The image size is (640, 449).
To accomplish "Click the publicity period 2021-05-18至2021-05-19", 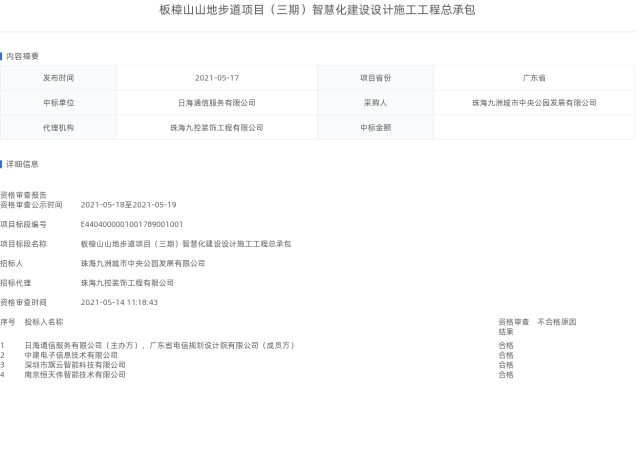I will tap(128, 204).
